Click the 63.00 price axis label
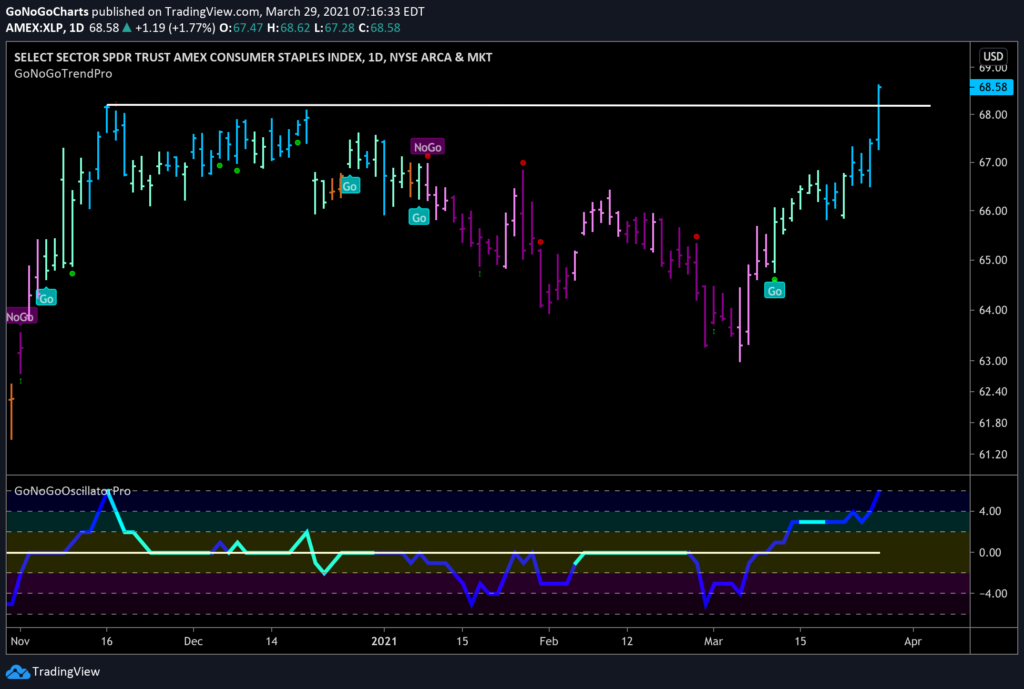1024x689 pixels. 993,361
